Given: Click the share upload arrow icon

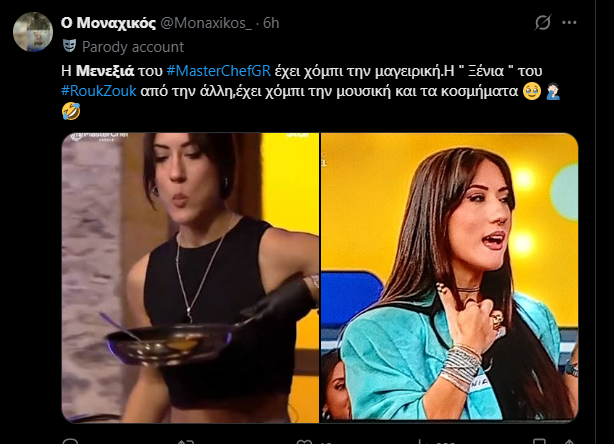Looking at the screenshot, I should 569,442.
